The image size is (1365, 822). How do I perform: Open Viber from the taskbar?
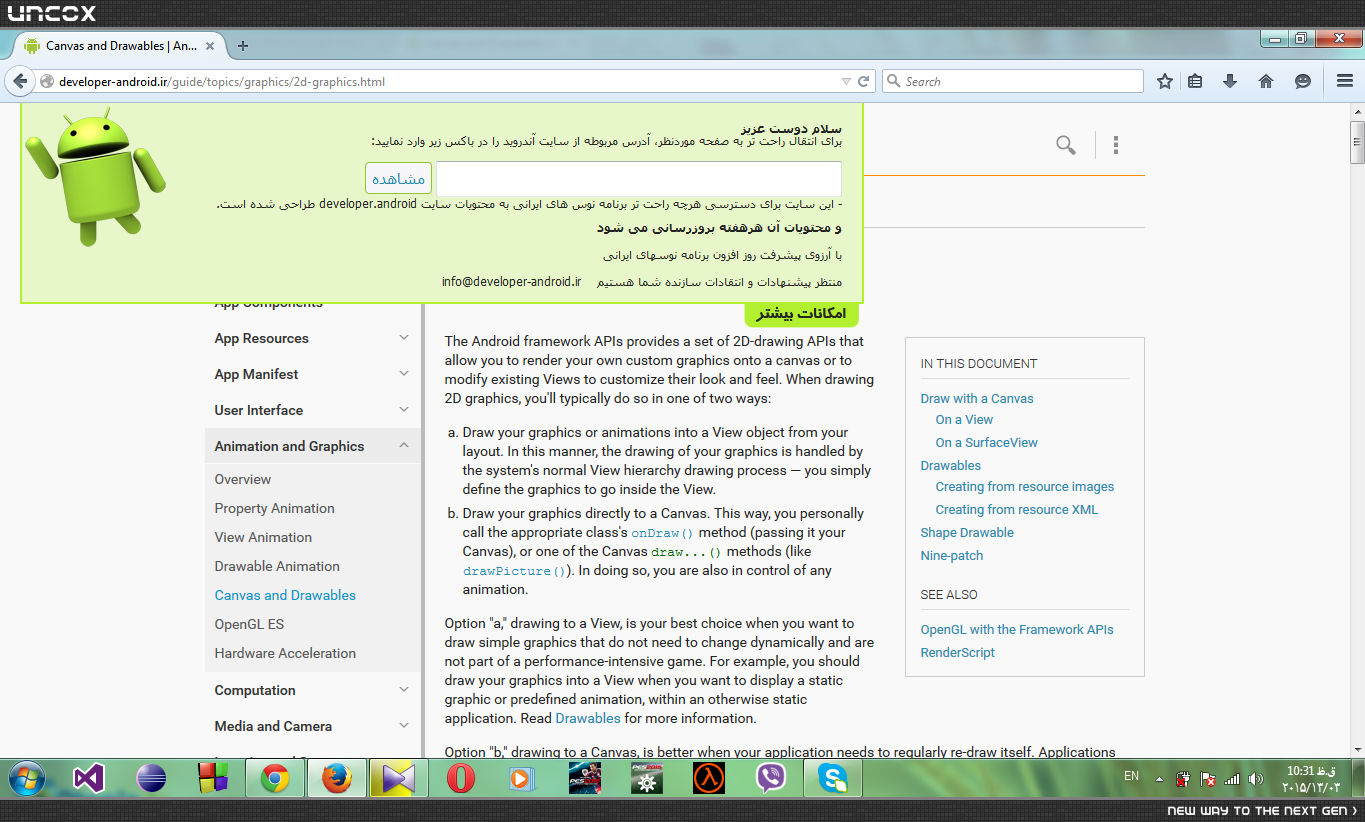(771, 778)
